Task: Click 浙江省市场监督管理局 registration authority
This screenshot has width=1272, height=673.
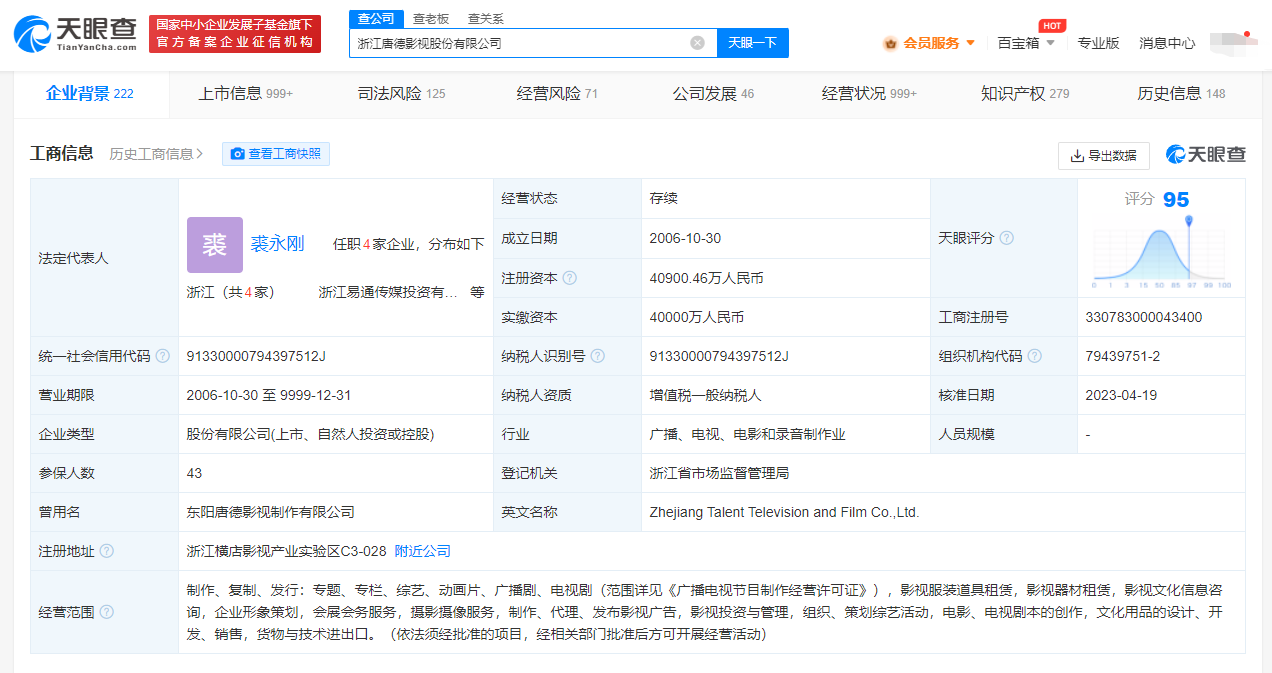Action: coord(719,473)
